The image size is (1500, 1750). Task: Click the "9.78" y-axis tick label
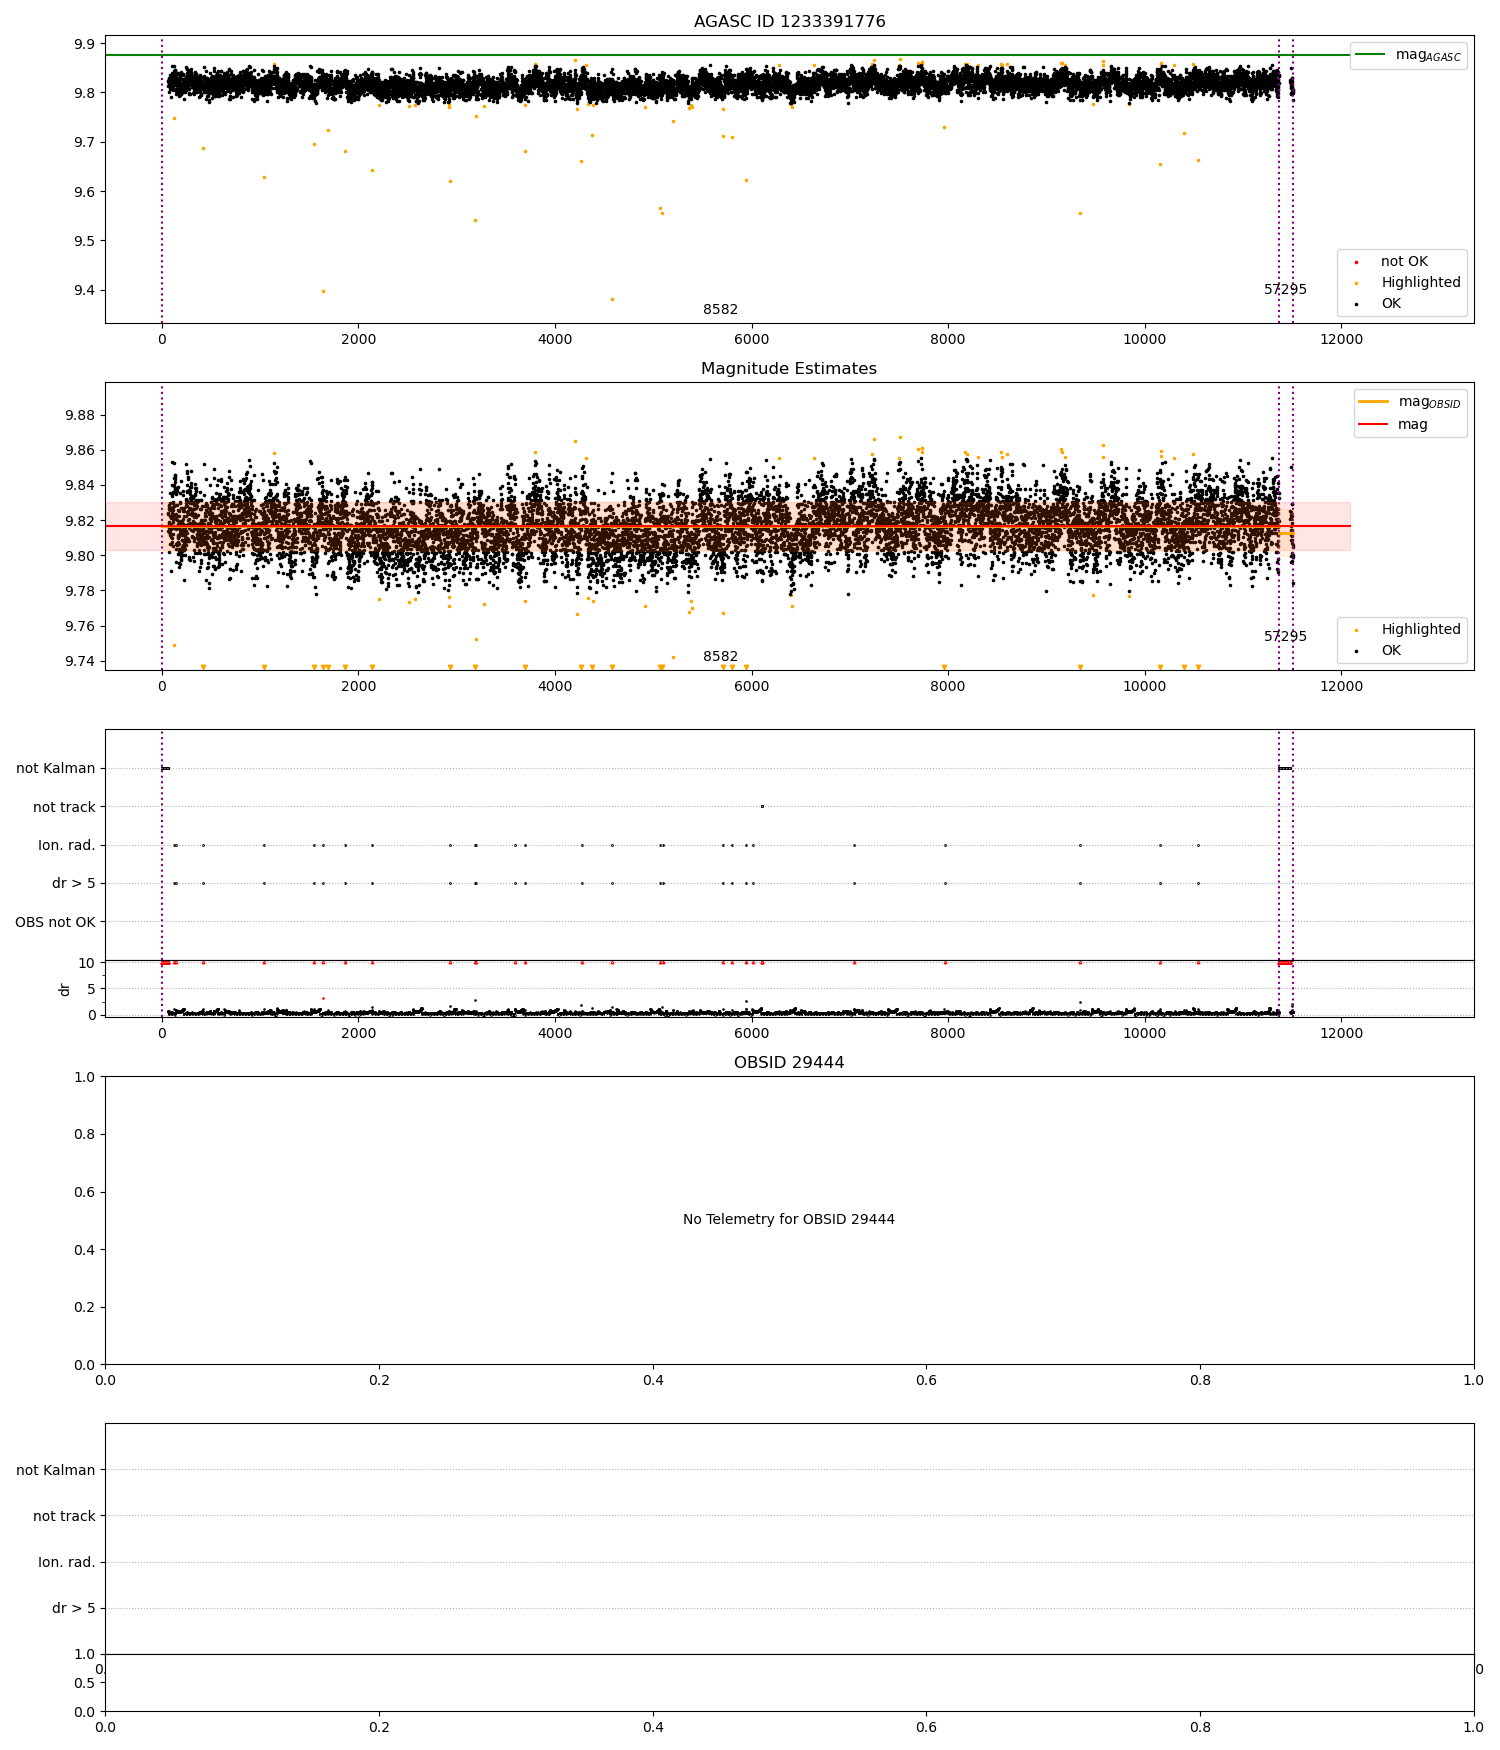pos(81,591)
